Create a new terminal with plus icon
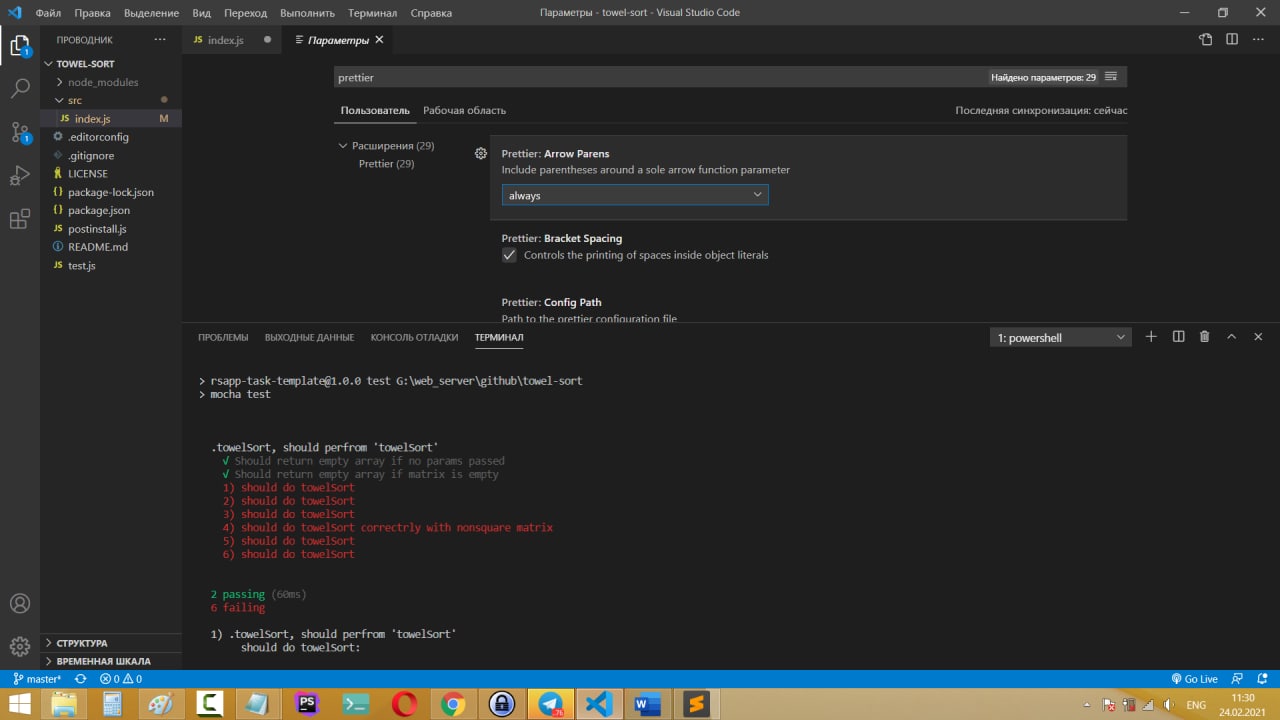 1151,337
